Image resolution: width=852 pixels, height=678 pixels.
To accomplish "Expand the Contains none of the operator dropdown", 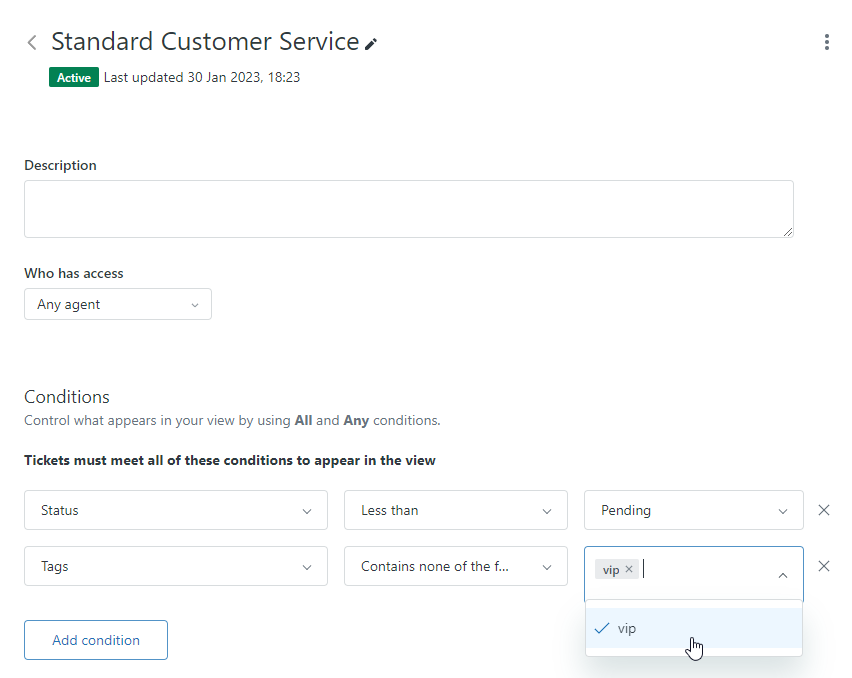I will (x=455, y=566).
